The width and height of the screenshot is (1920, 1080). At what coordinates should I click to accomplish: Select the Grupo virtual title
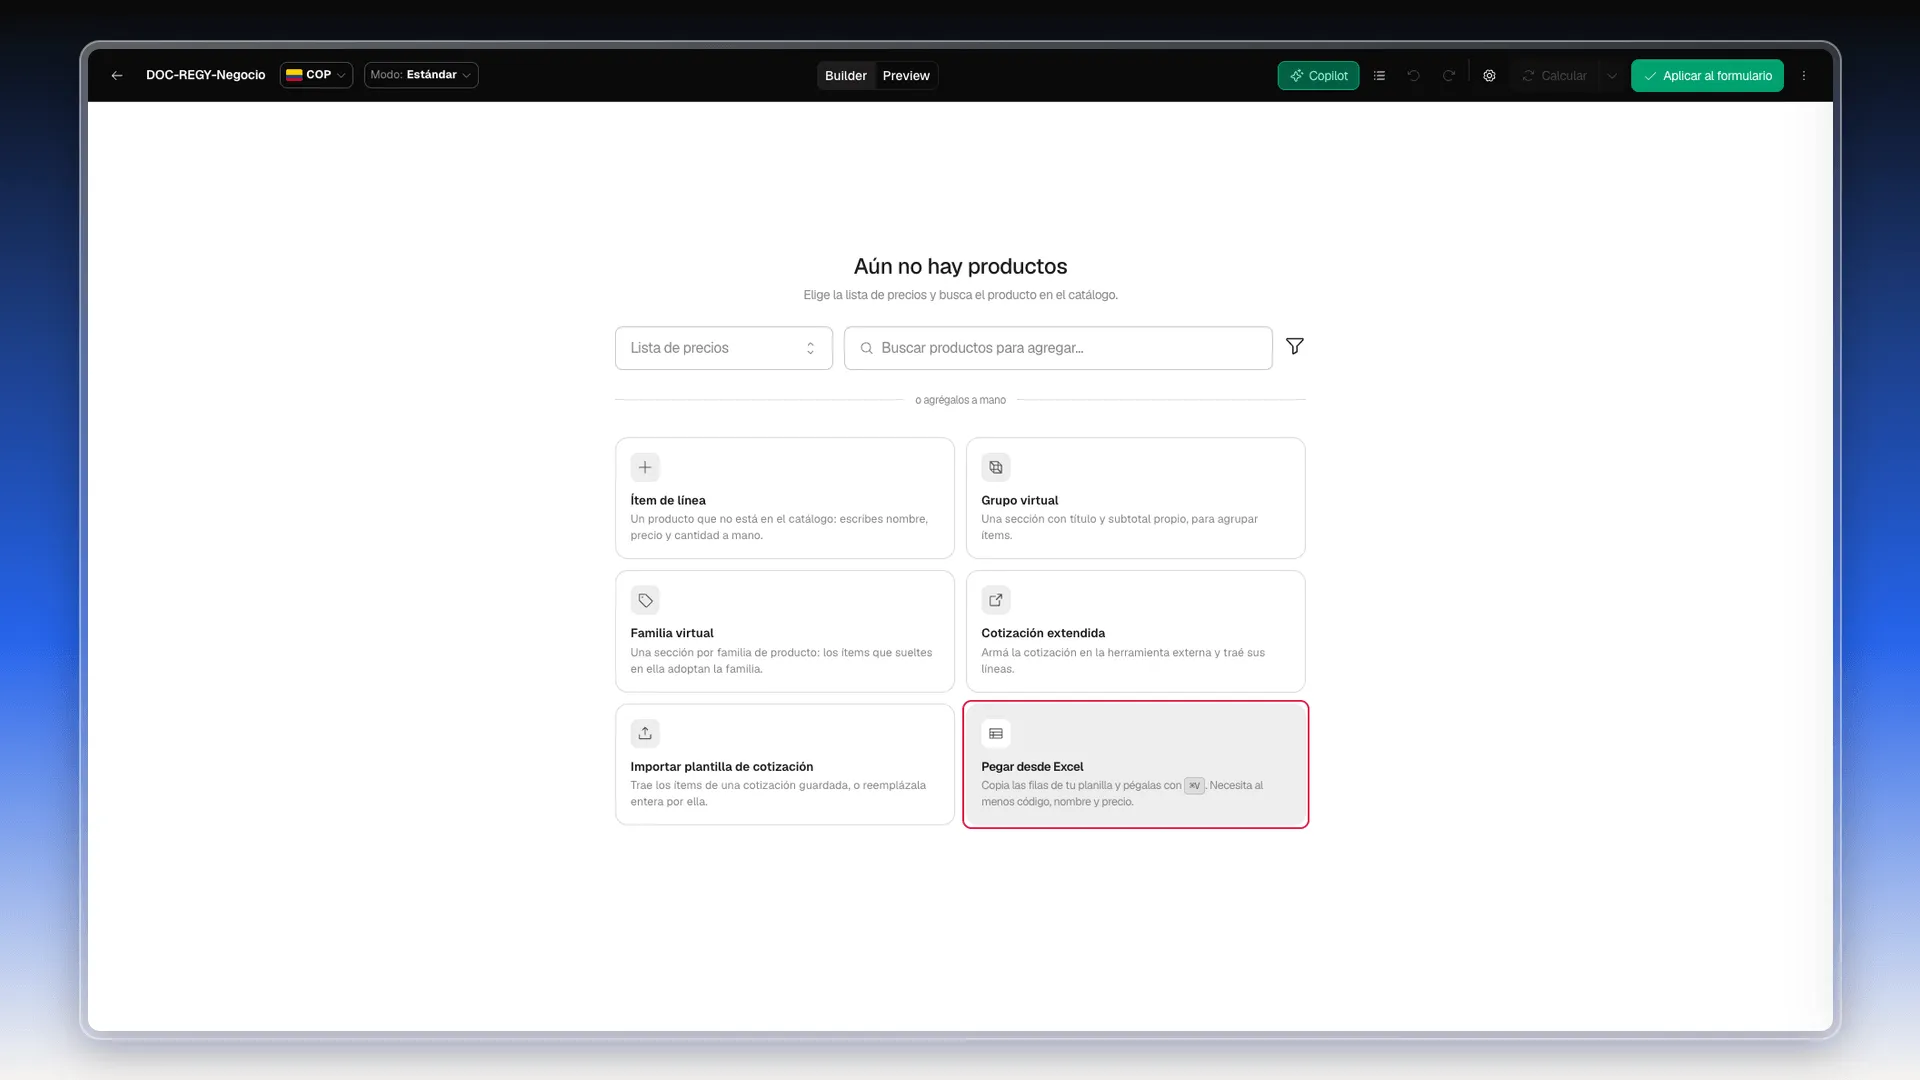tap(1019, 500)
